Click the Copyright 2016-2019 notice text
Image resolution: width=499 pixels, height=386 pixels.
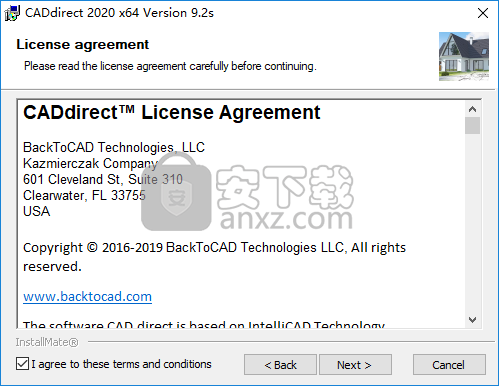click(214, 257)
